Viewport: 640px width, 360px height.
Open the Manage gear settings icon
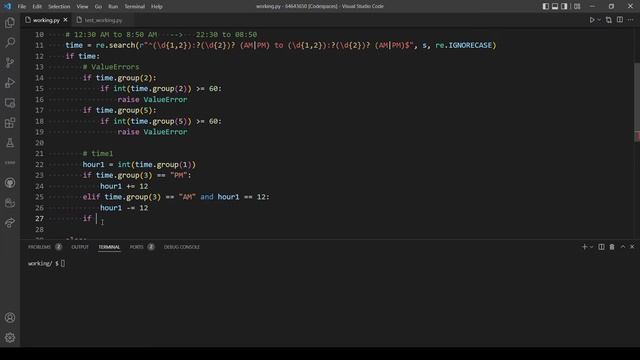pos(10,338)
